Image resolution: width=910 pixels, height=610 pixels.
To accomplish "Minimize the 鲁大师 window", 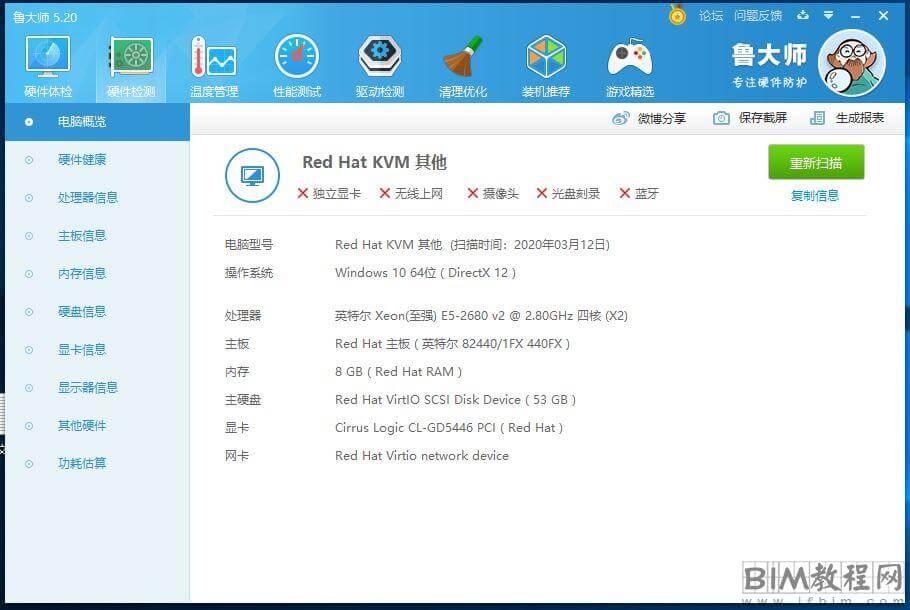I will [855, 16].
